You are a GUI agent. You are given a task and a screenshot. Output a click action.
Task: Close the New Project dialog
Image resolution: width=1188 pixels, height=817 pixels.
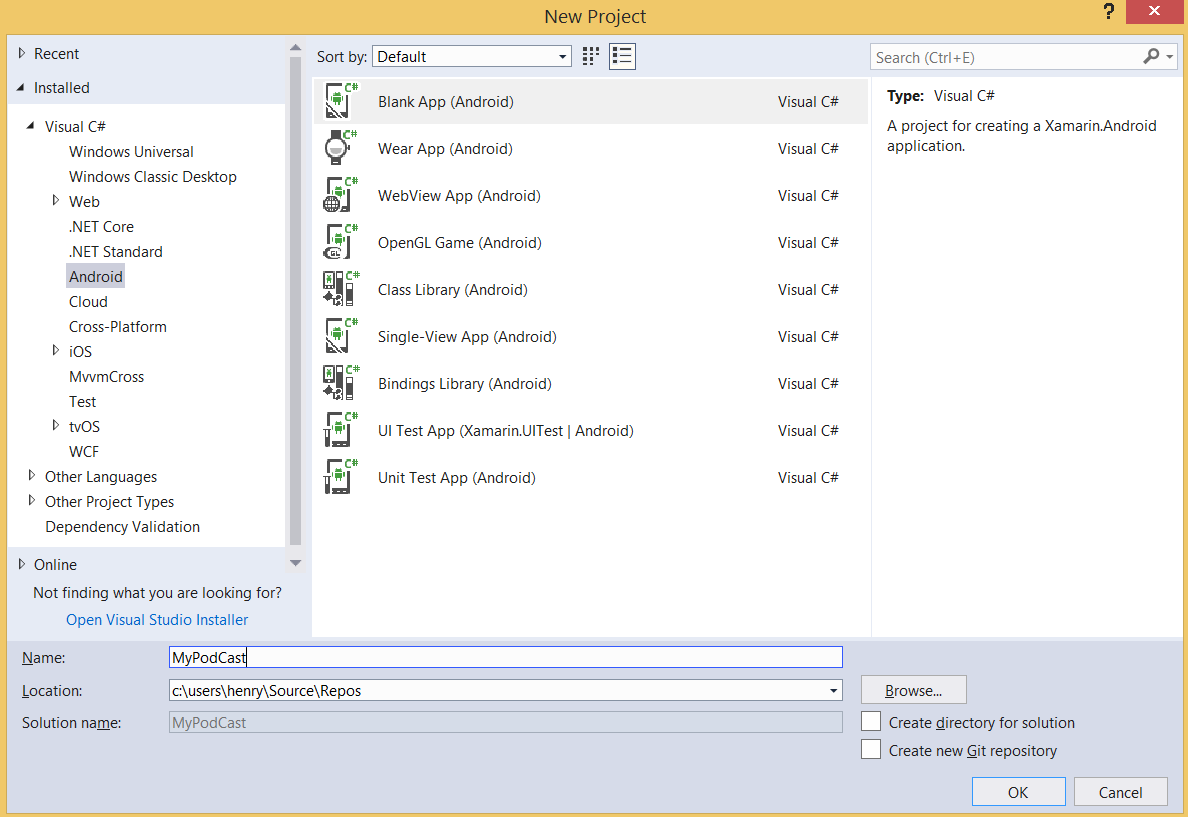[1154, 11]
